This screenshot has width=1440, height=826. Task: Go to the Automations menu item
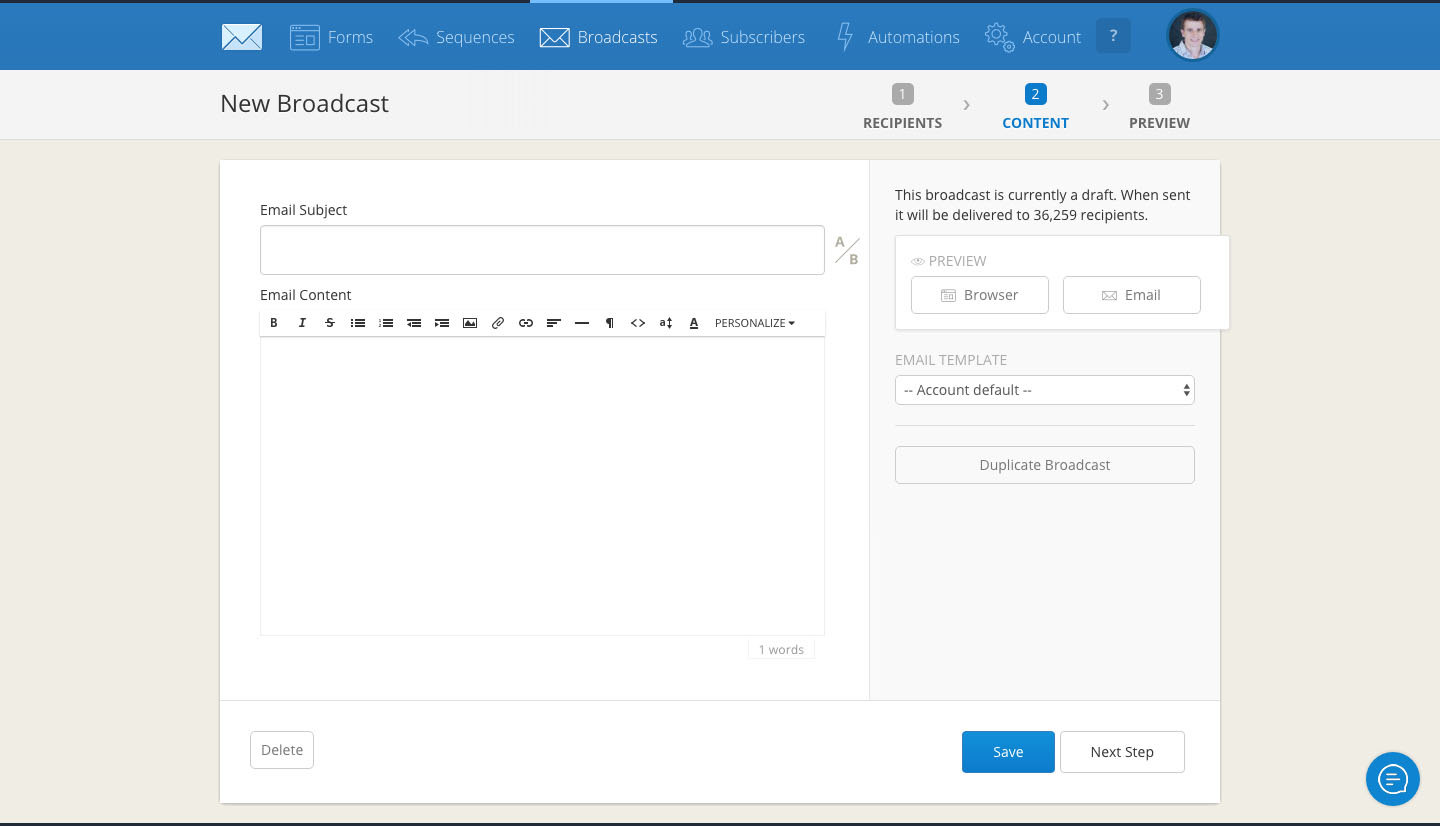coord(898,37)
